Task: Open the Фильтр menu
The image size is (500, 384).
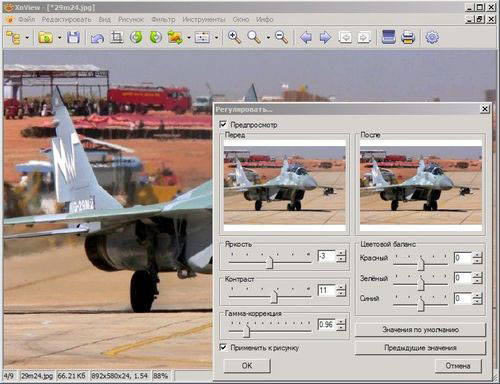Action: 163,19
